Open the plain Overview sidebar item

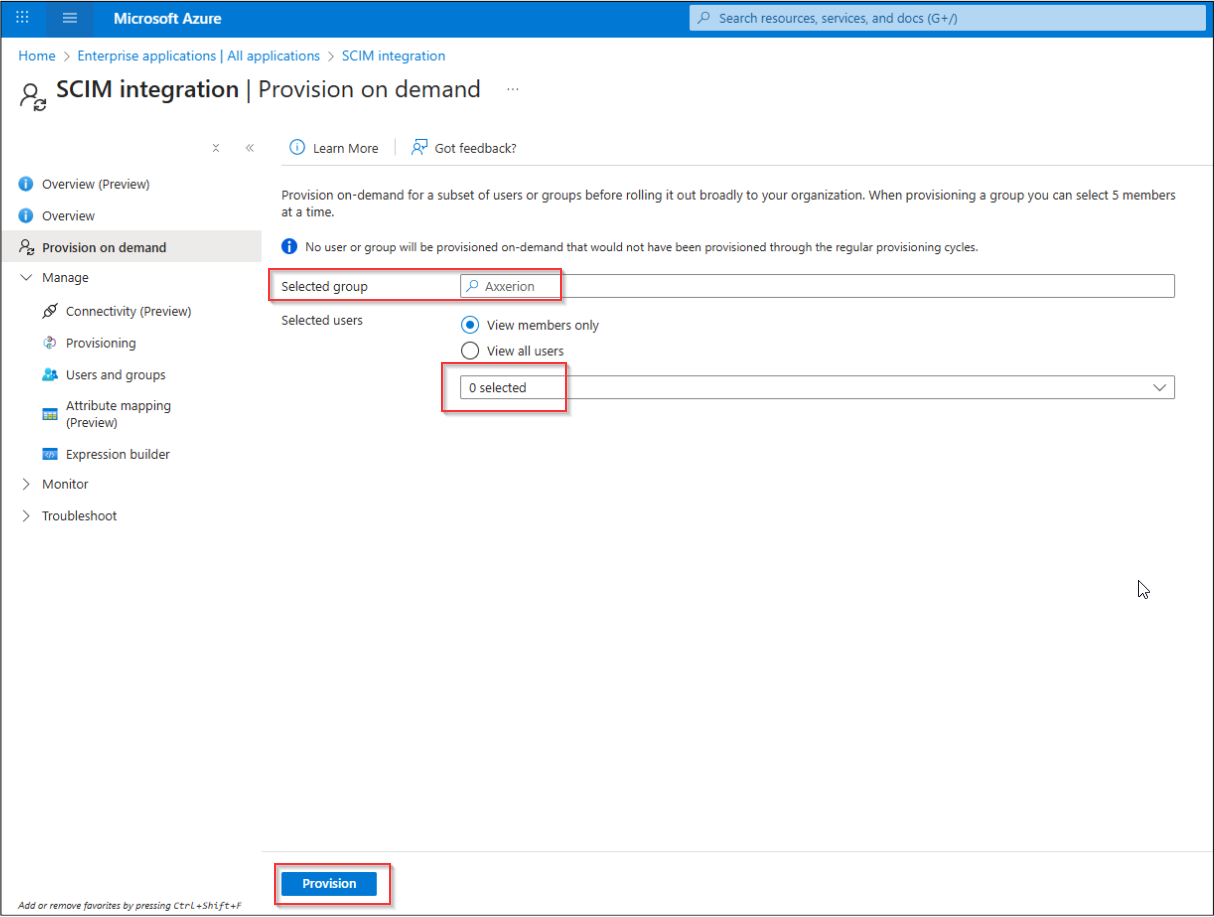coord(68,216)
